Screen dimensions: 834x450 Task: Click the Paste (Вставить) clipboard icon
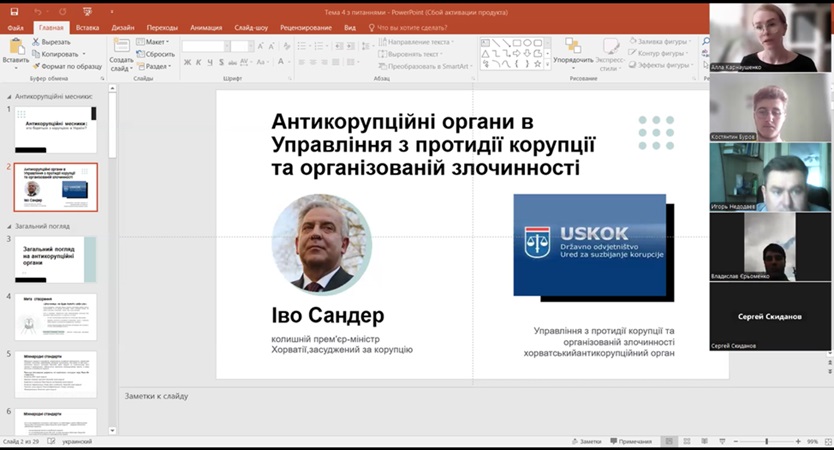click(x=16, y=47)
